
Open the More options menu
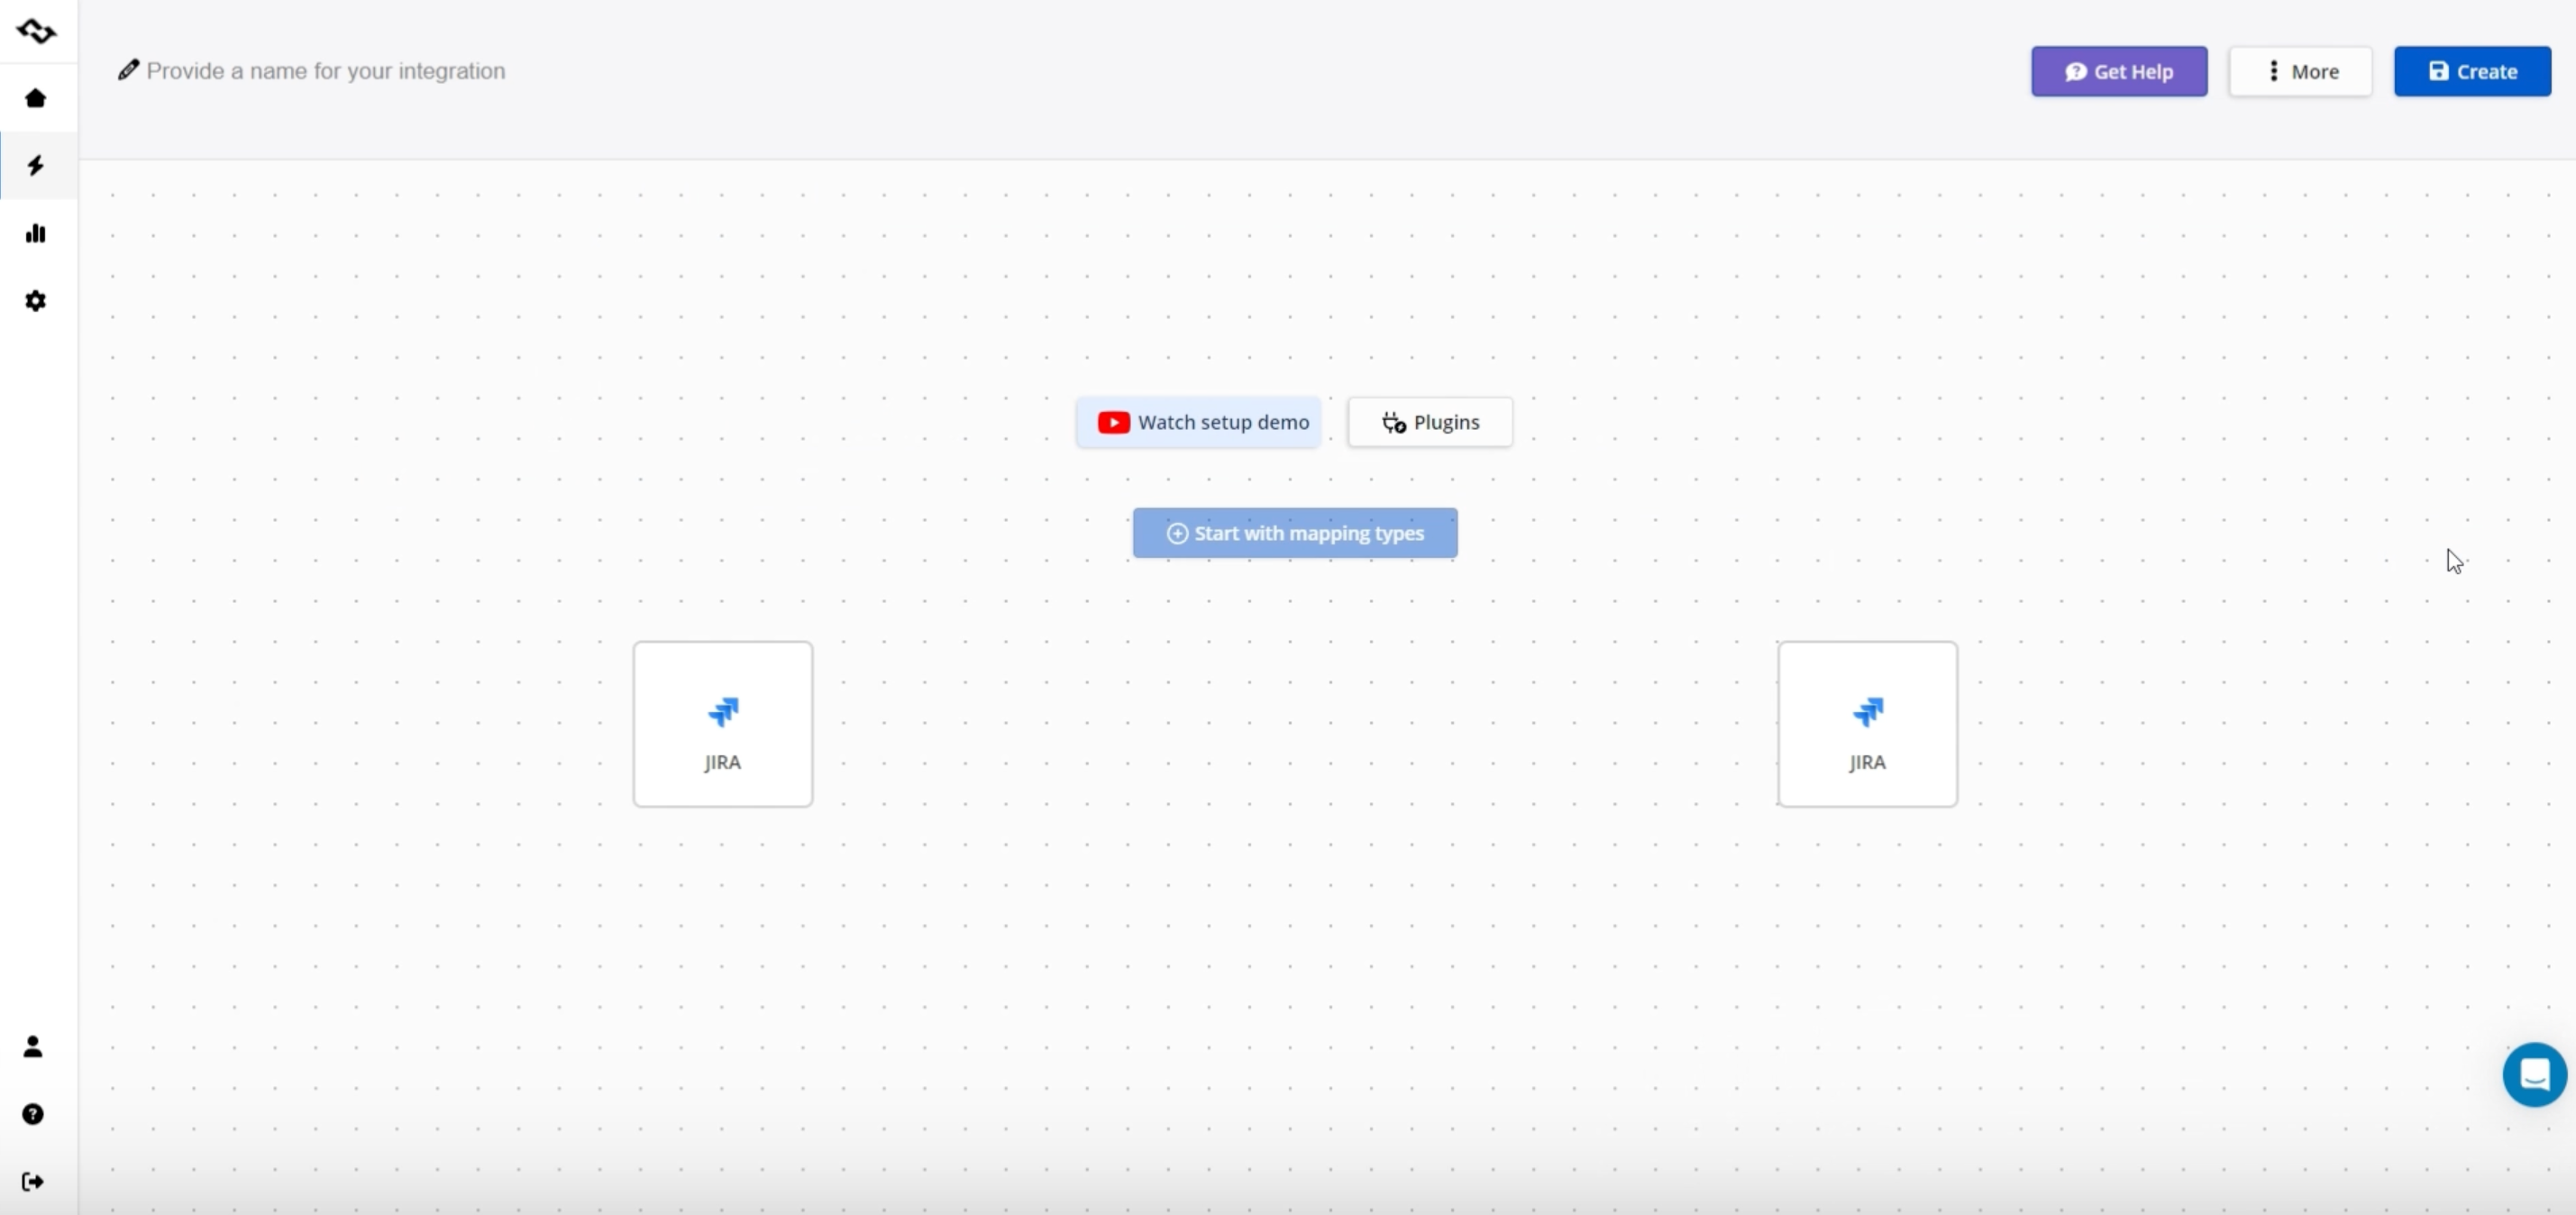click(2300, 71)
